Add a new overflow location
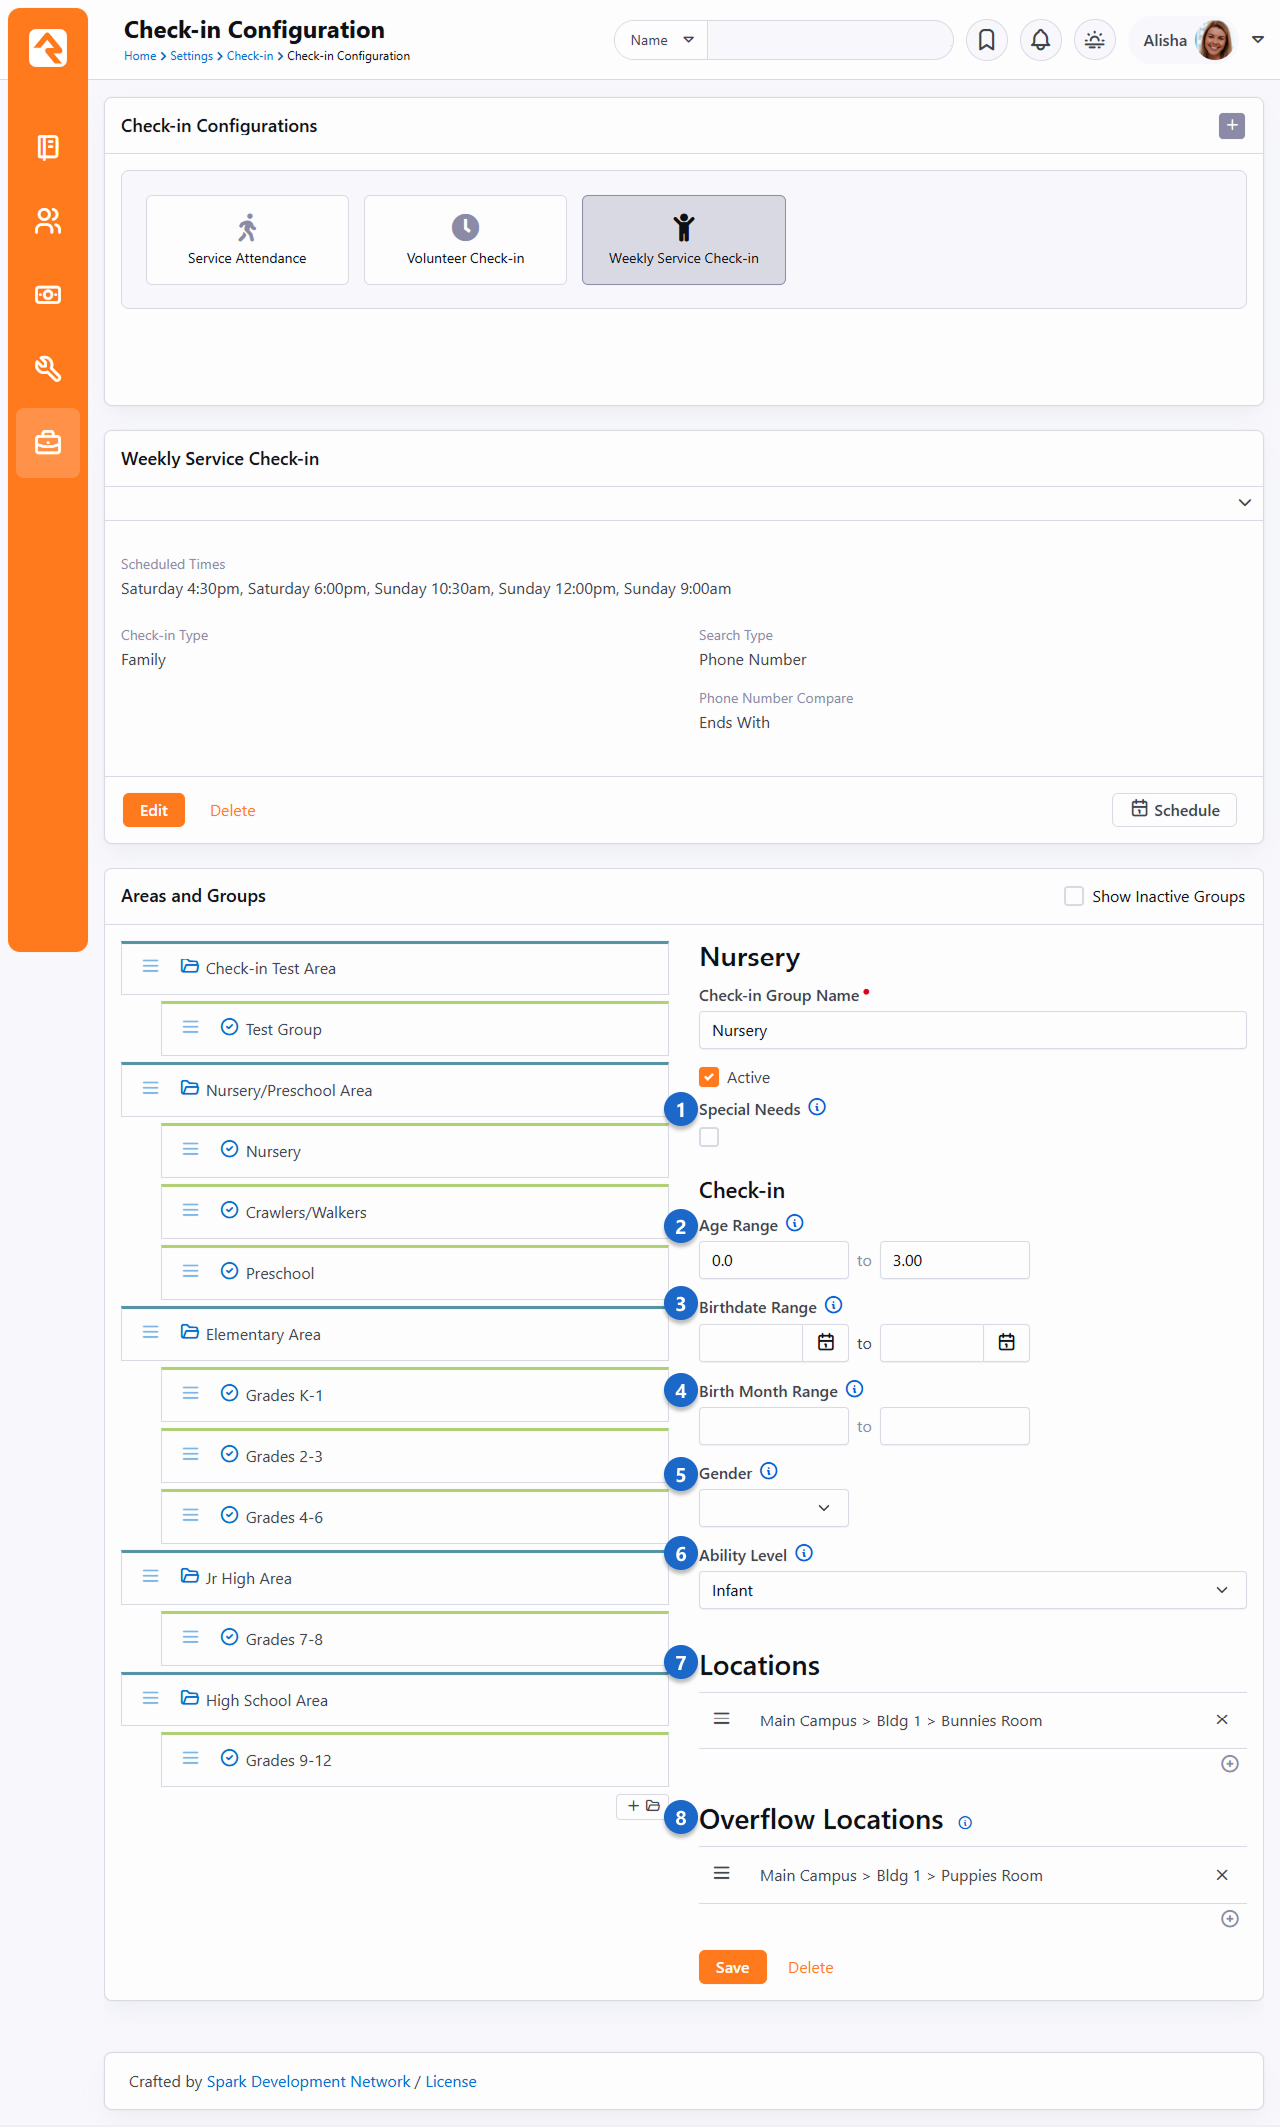 coord(1230,1919)
